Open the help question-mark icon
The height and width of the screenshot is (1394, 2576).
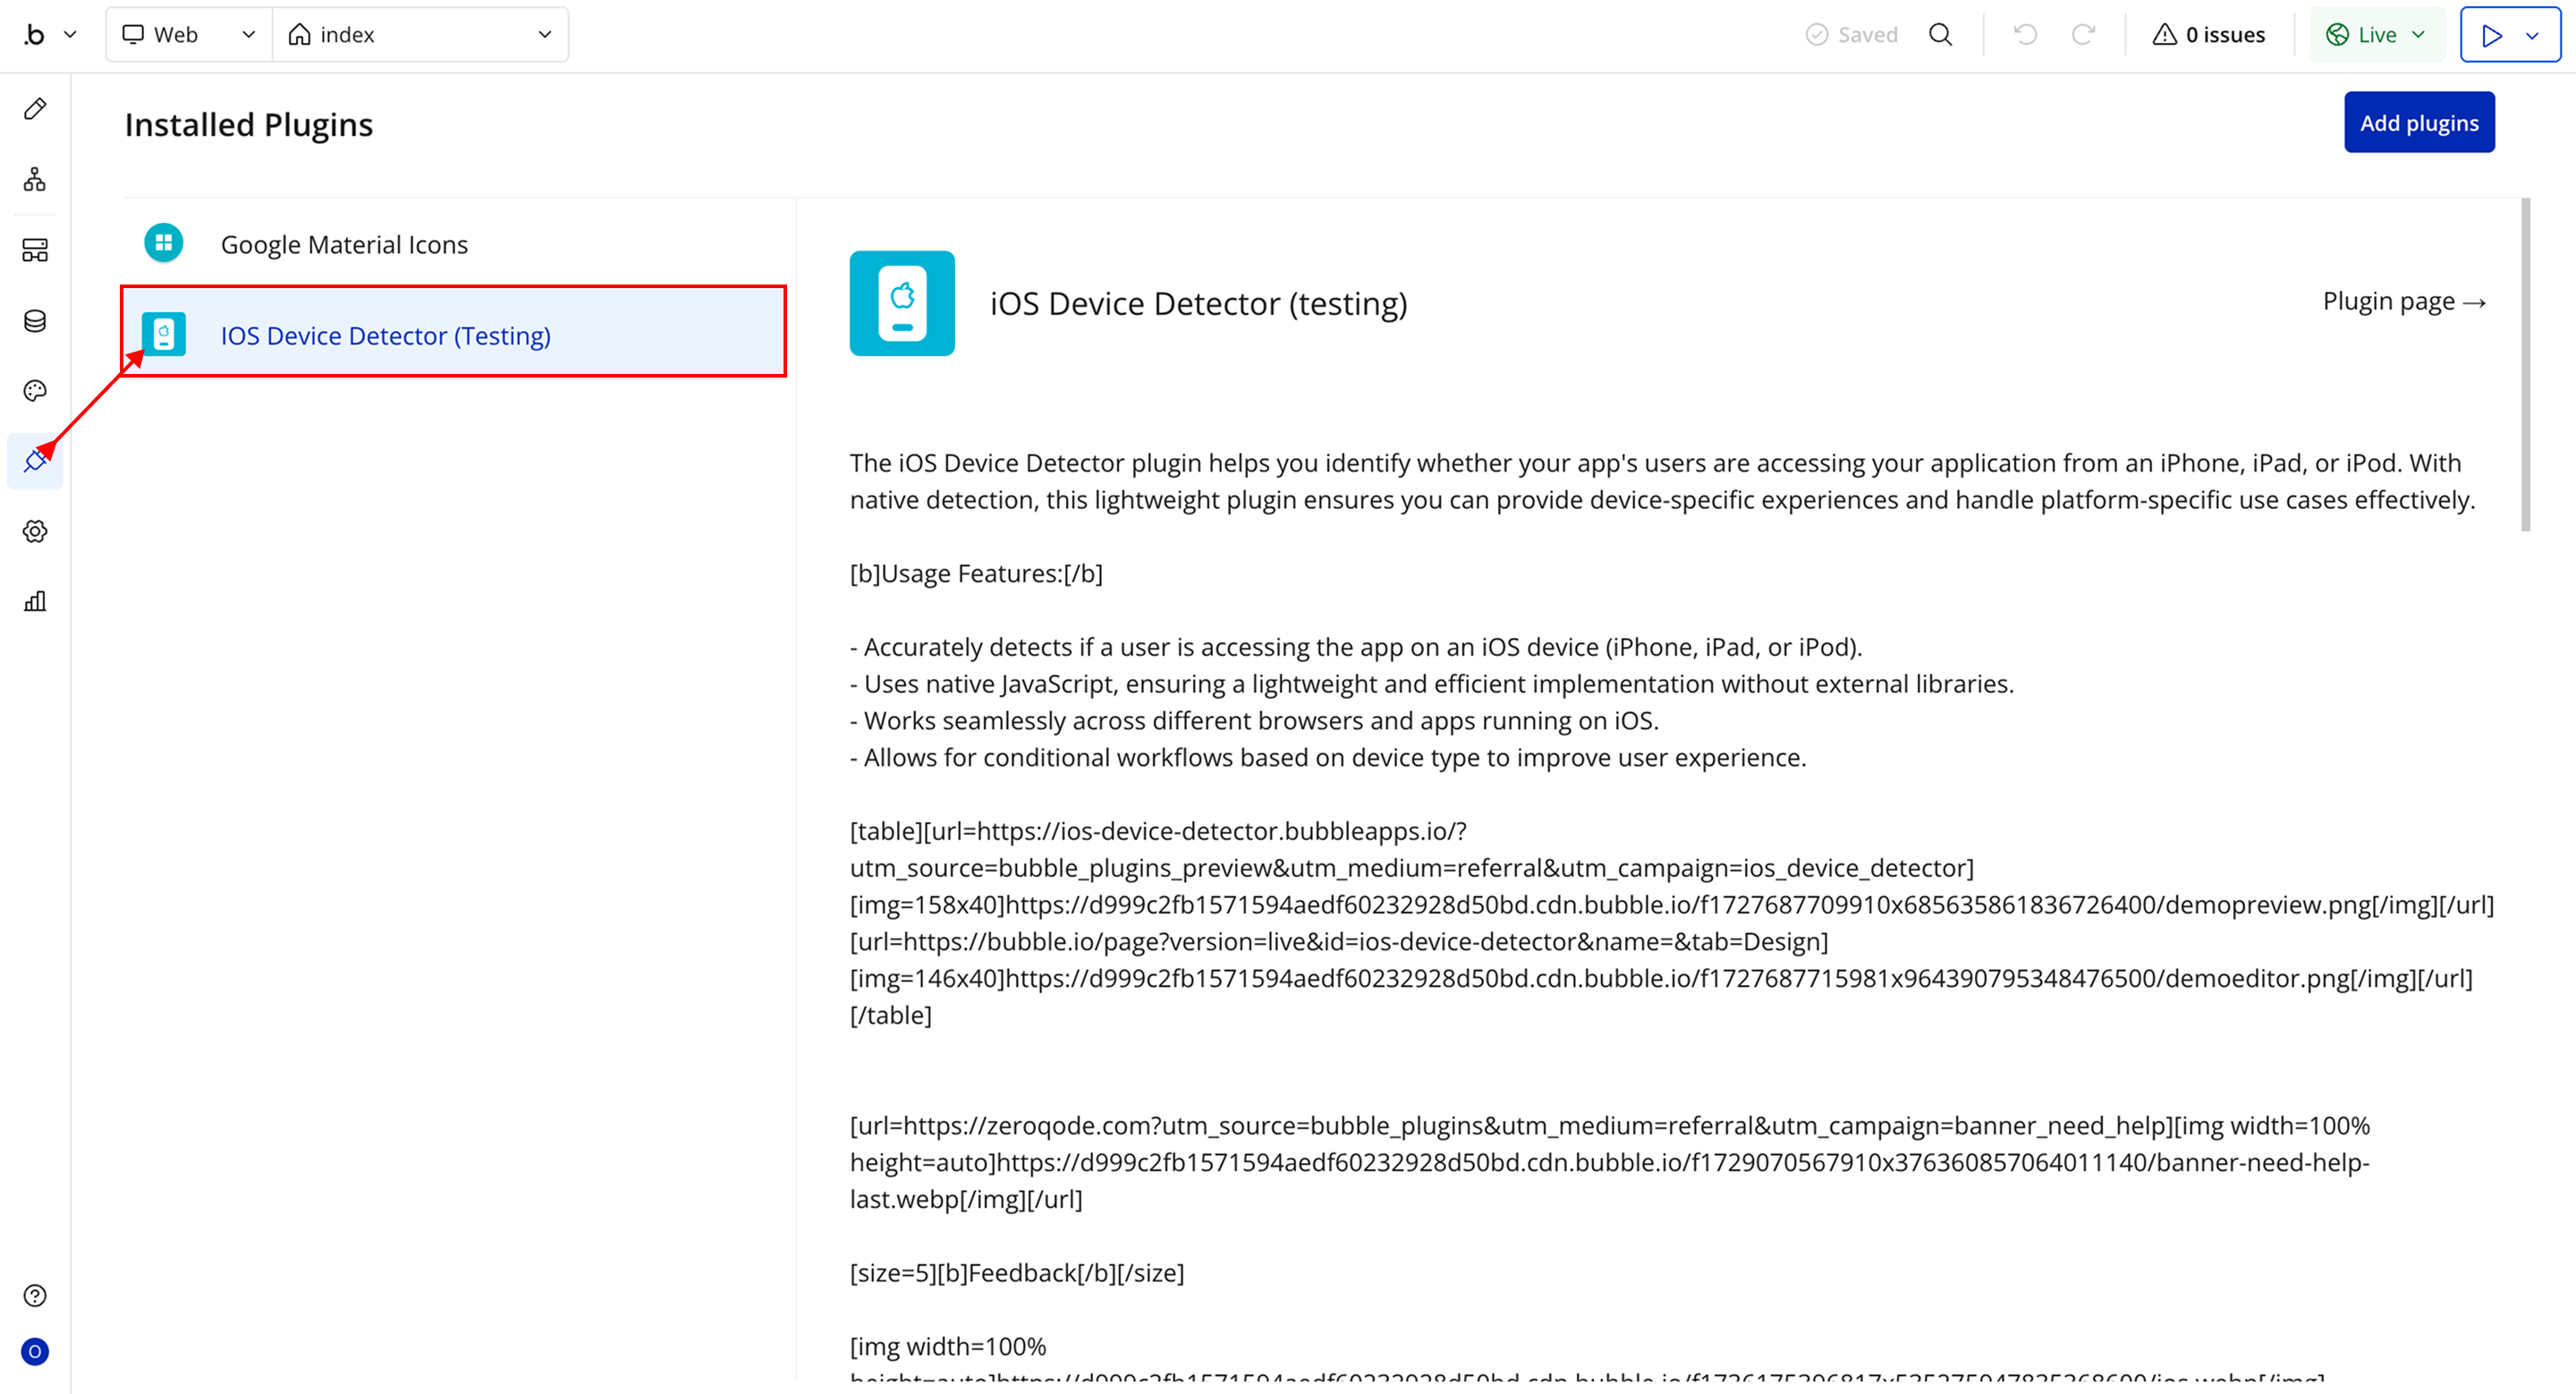pyautogui.click(x=35, y=1296)
